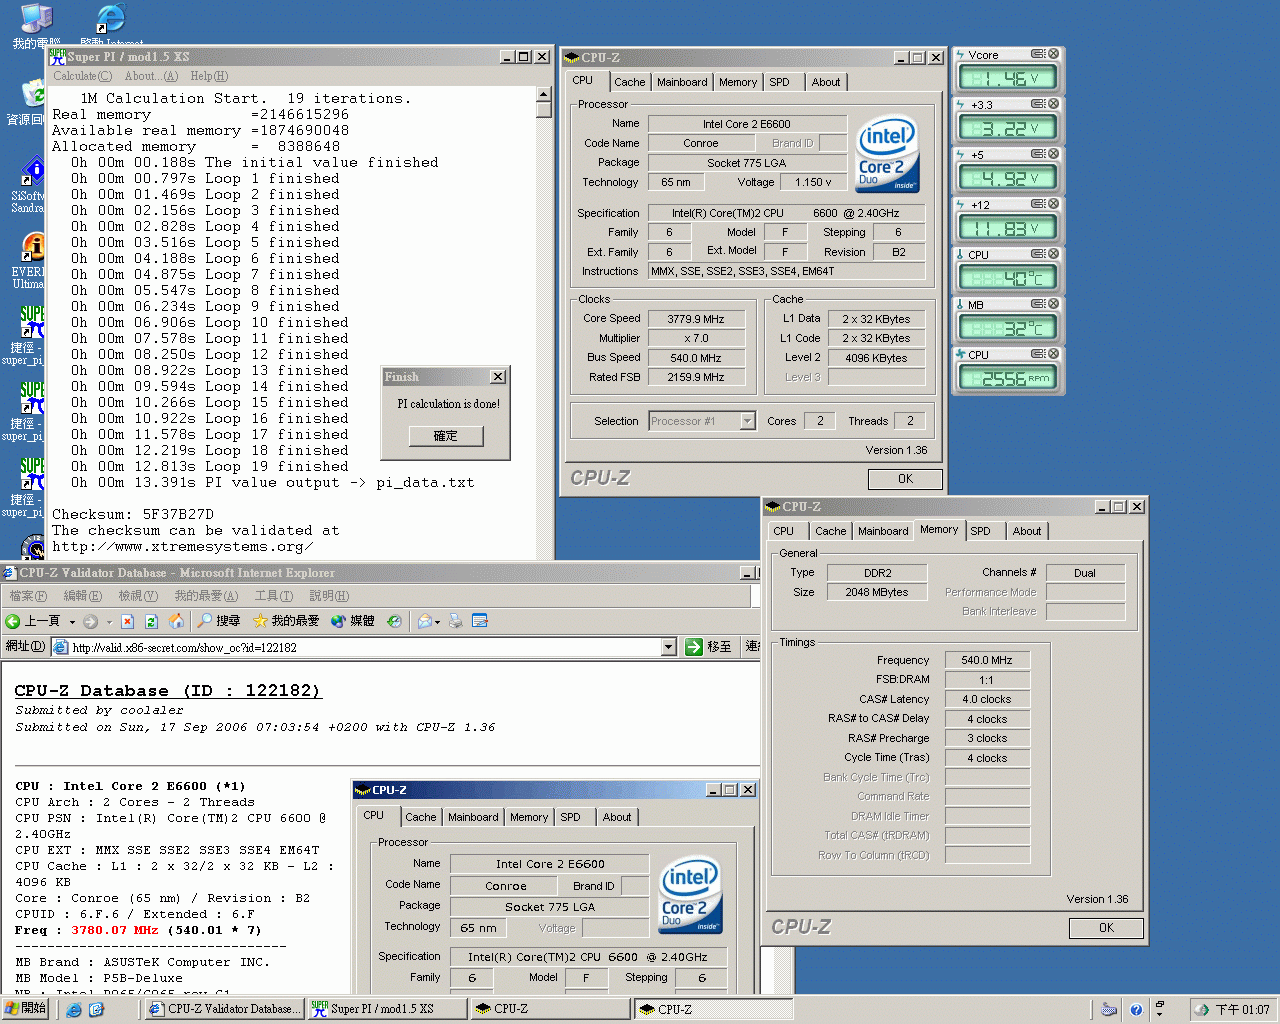Close the CPU temperature gadget
Screen dimensions: 1280x1024
[1053, 254]
